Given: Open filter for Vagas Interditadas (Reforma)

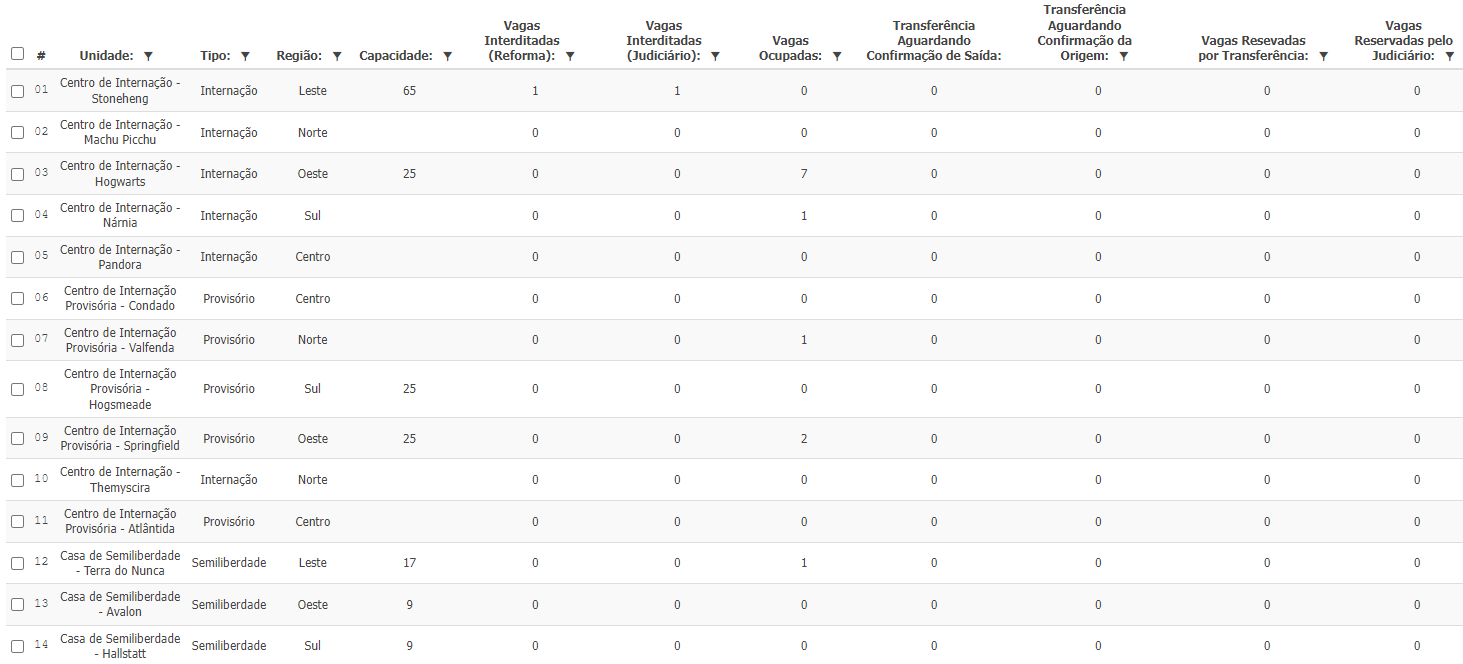Looking at the screenshot, I should click(569, 57).
